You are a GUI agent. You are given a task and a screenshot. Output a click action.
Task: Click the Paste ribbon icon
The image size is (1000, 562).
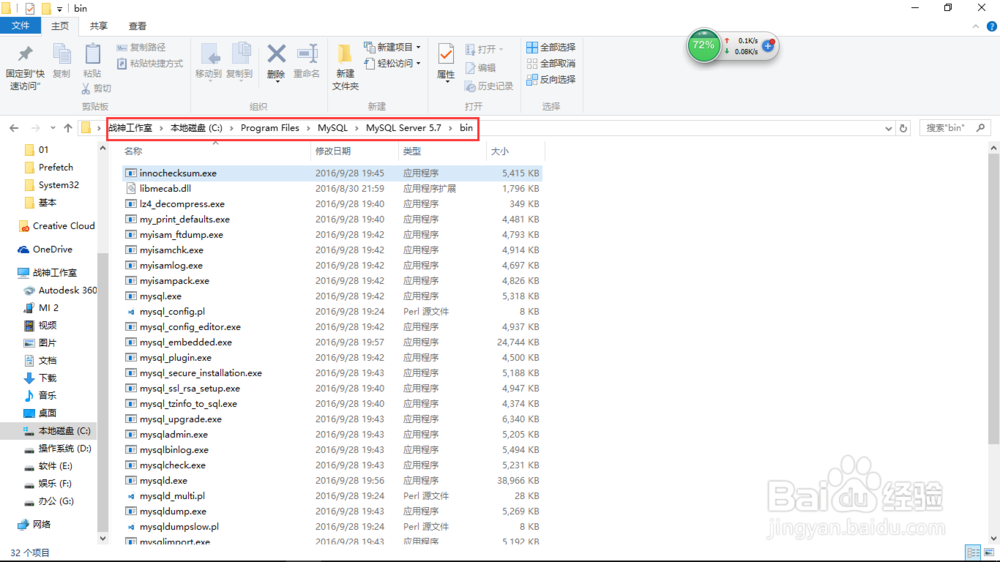[x=92, y=61]
